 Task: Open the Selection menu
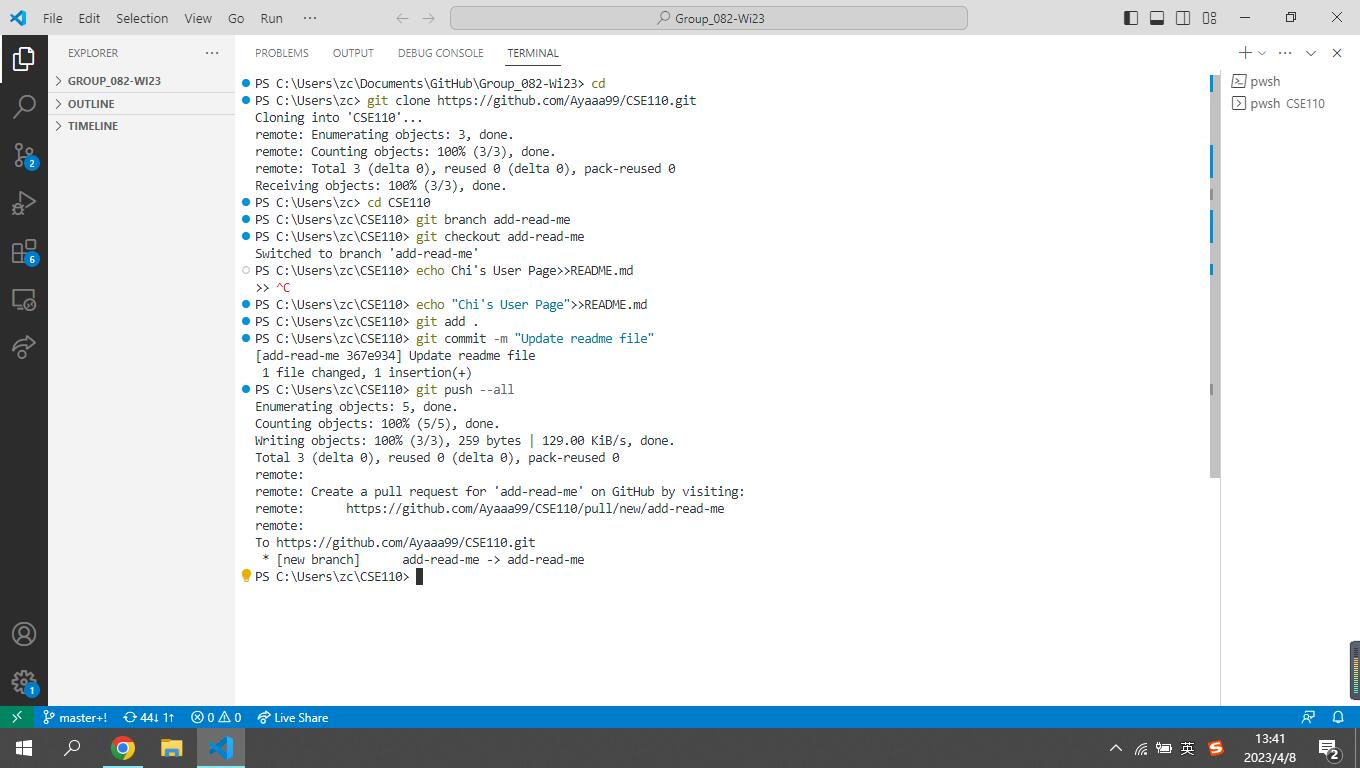click(142, 18)
